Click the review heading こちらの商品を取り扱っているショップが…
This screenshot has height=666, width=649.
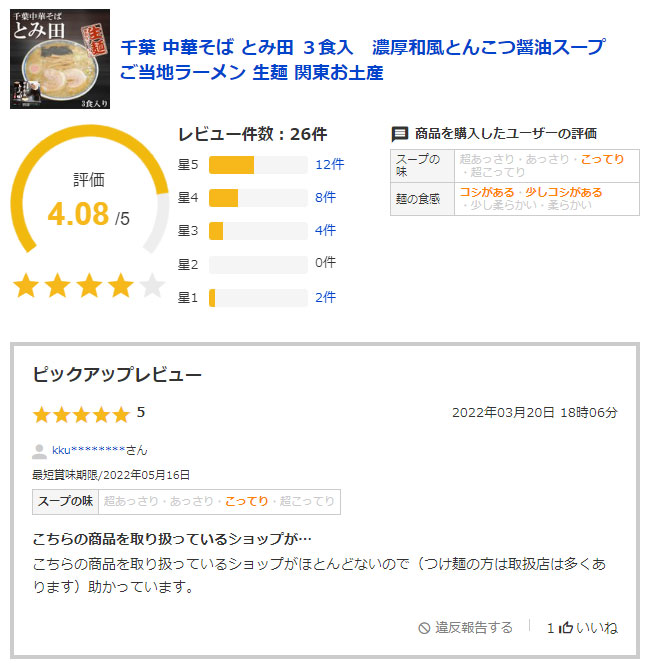pos(172,539)
